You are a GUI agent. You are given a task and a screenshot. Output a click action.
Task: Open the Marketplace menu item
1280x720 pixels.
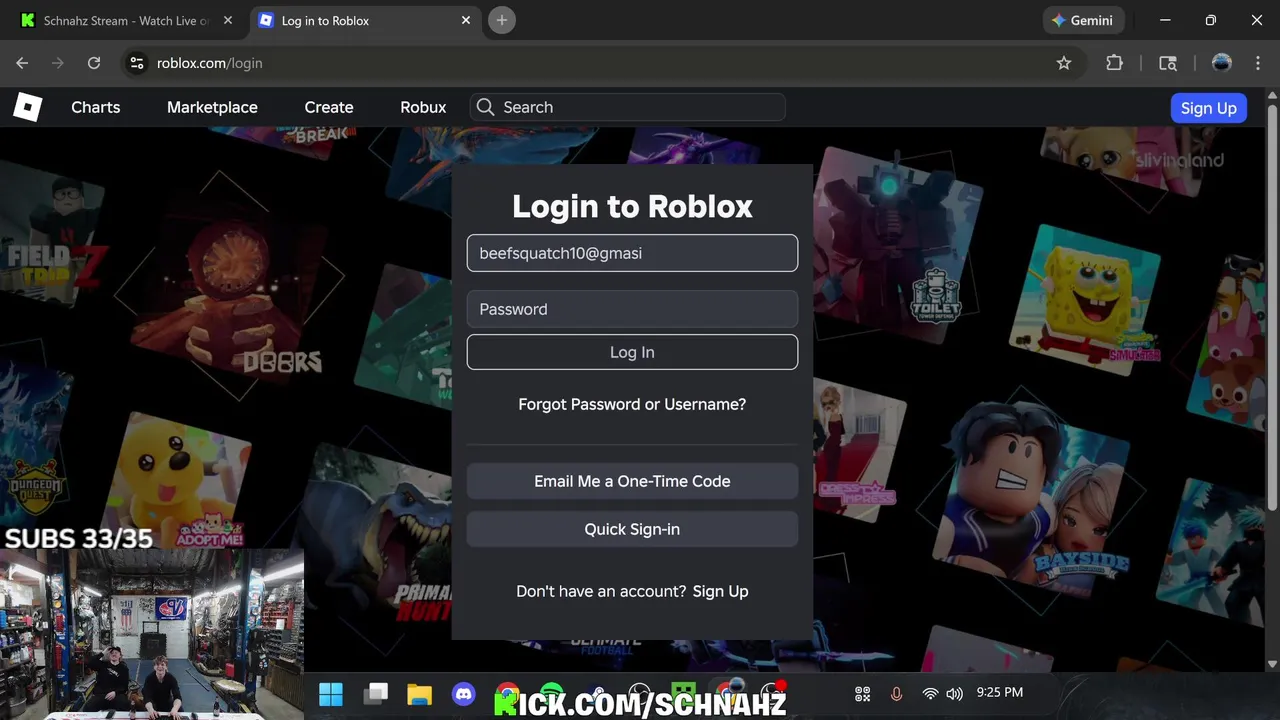coord(212,107)
